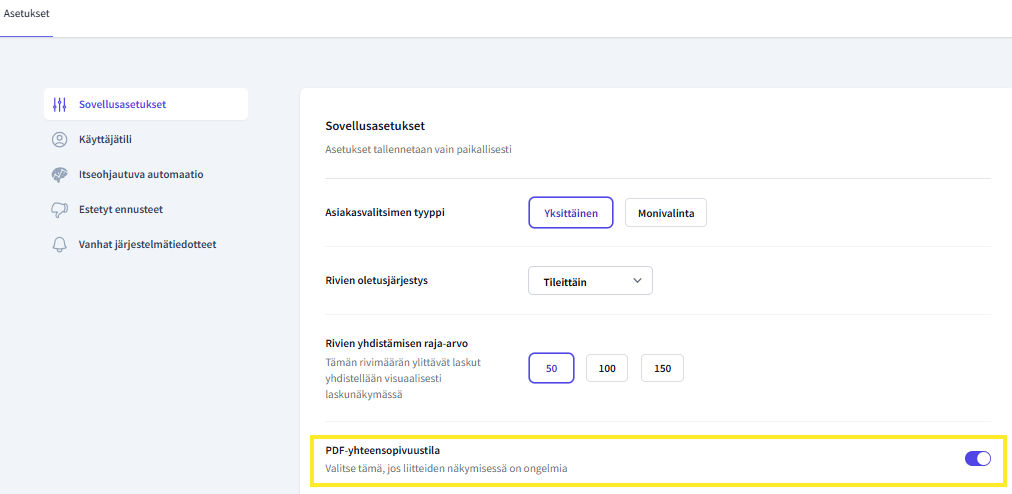Image resolution: width=1012 pixels, height=494 pixels.
Task: Click the chevron arrow in Rivien oletusjärjestys dropdown
Action: point(638,281)
